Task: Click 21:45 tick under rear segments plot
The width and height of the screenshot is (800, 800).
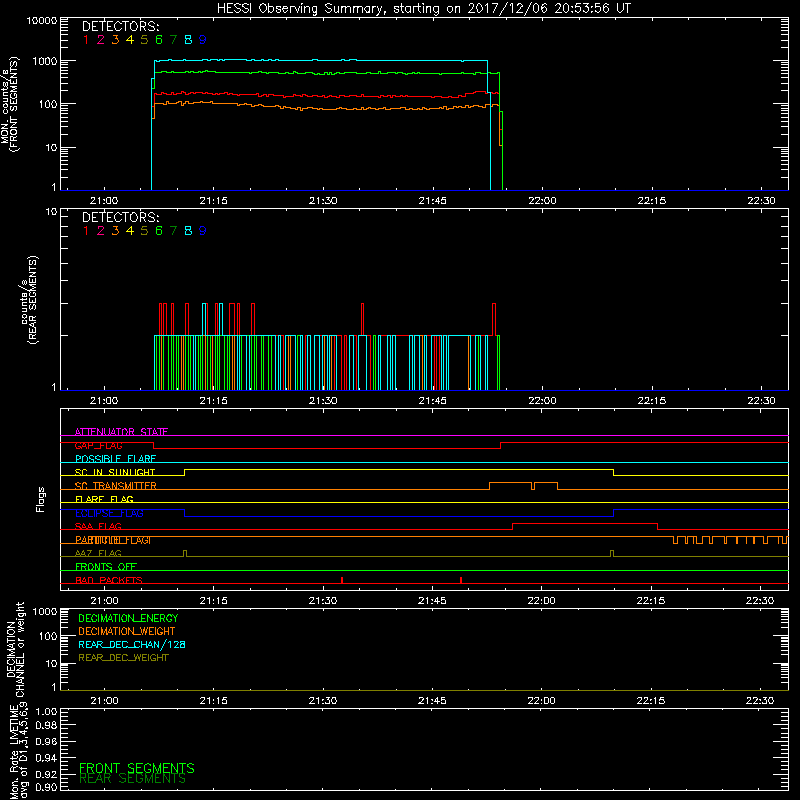Action: 433,401
